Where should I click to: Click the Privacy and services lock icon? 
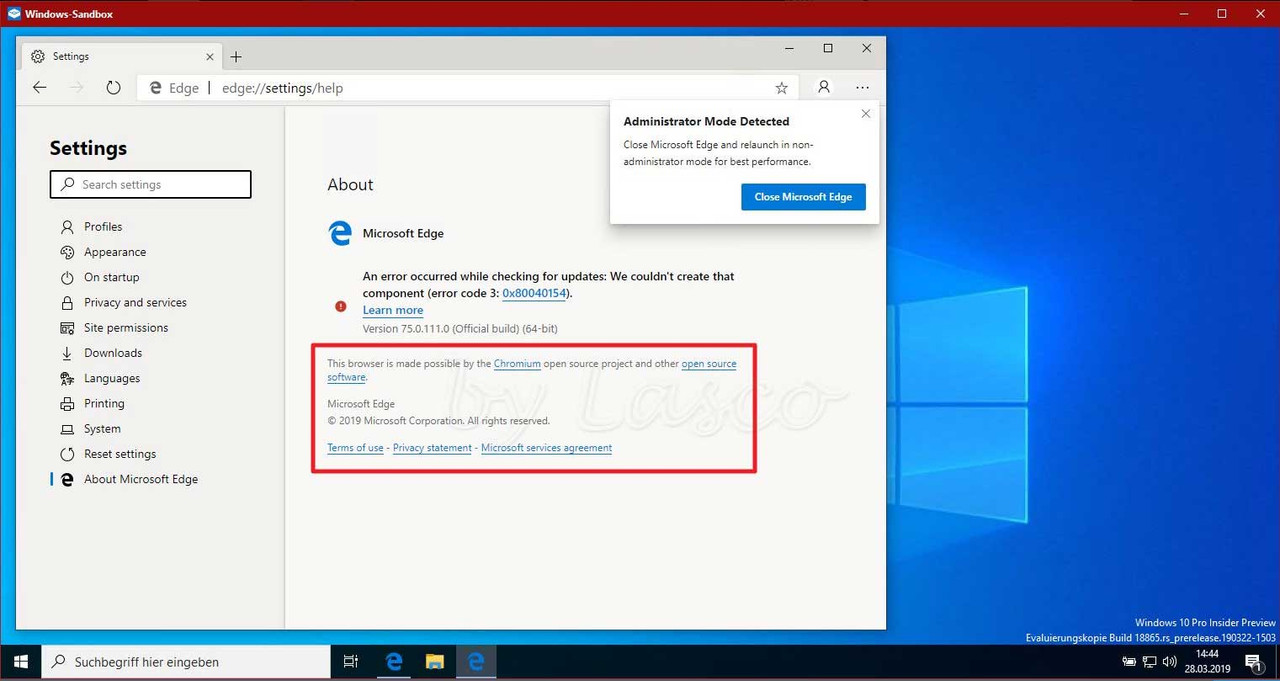tap(67, 303)
